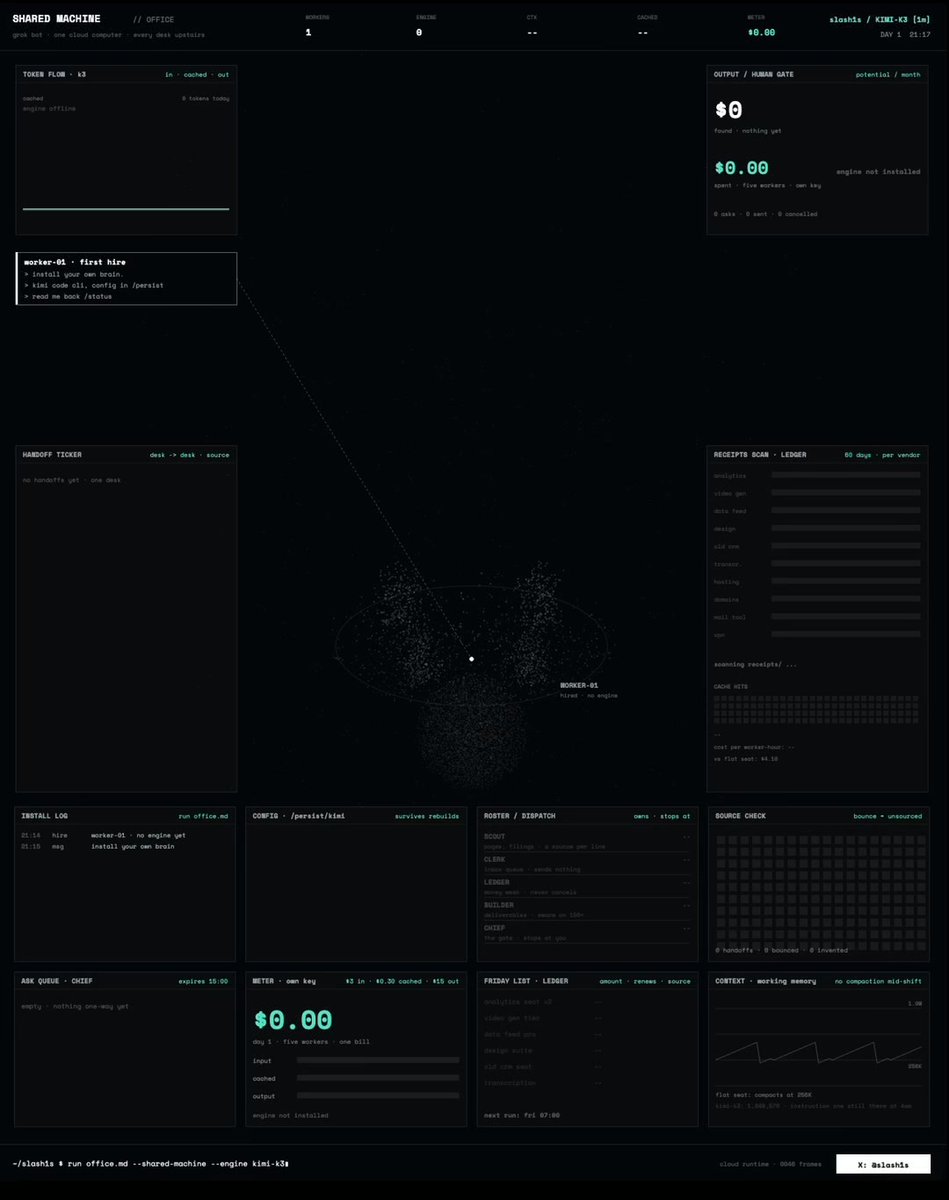Click the "CONTEXT · working memory" panel title
This screenshot has width=949, height=1200.
click(x=766, y=981)
